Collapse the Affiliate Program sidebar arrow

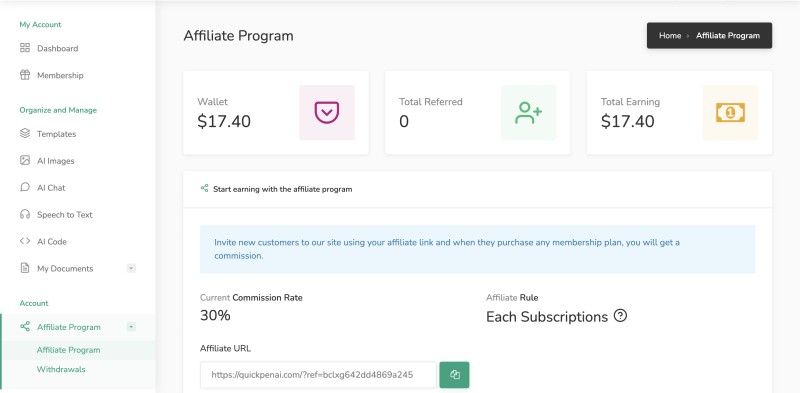point(131,327)
